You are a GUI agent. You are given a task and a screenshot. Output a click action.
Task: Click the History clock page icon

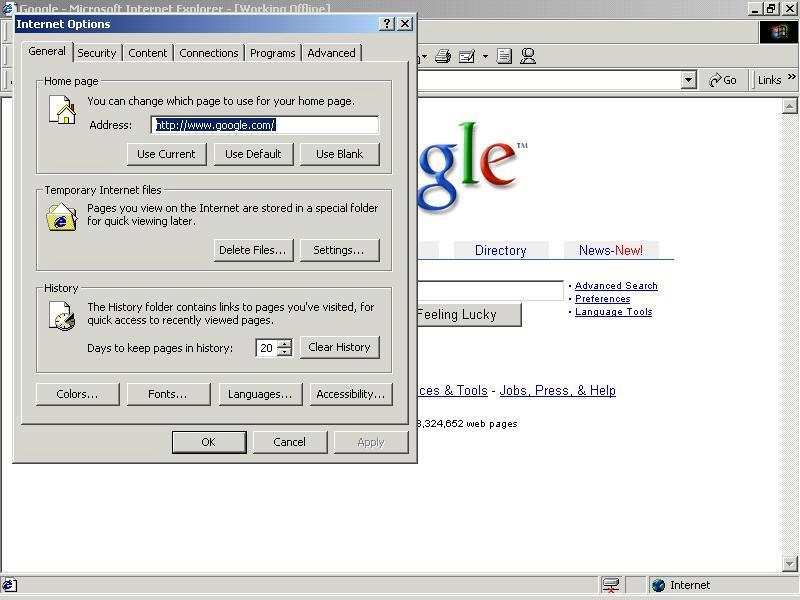[x=62, y=316]
